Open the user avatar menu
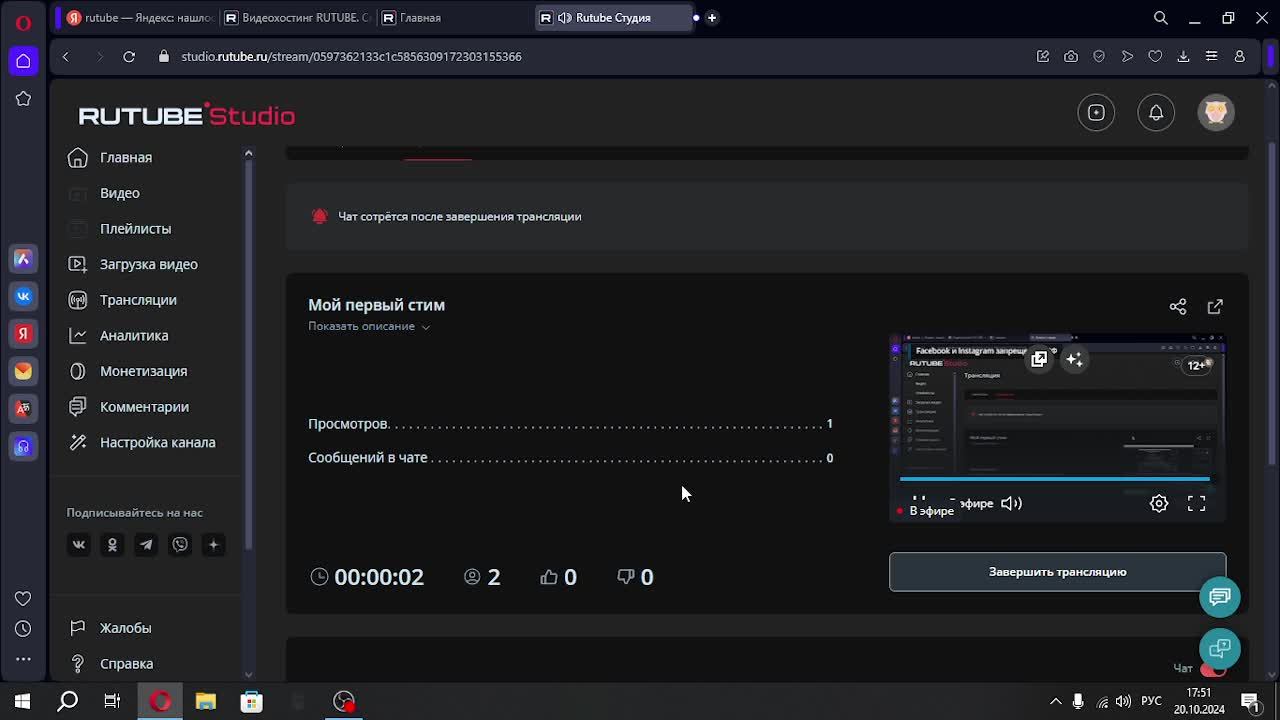 1216,113
